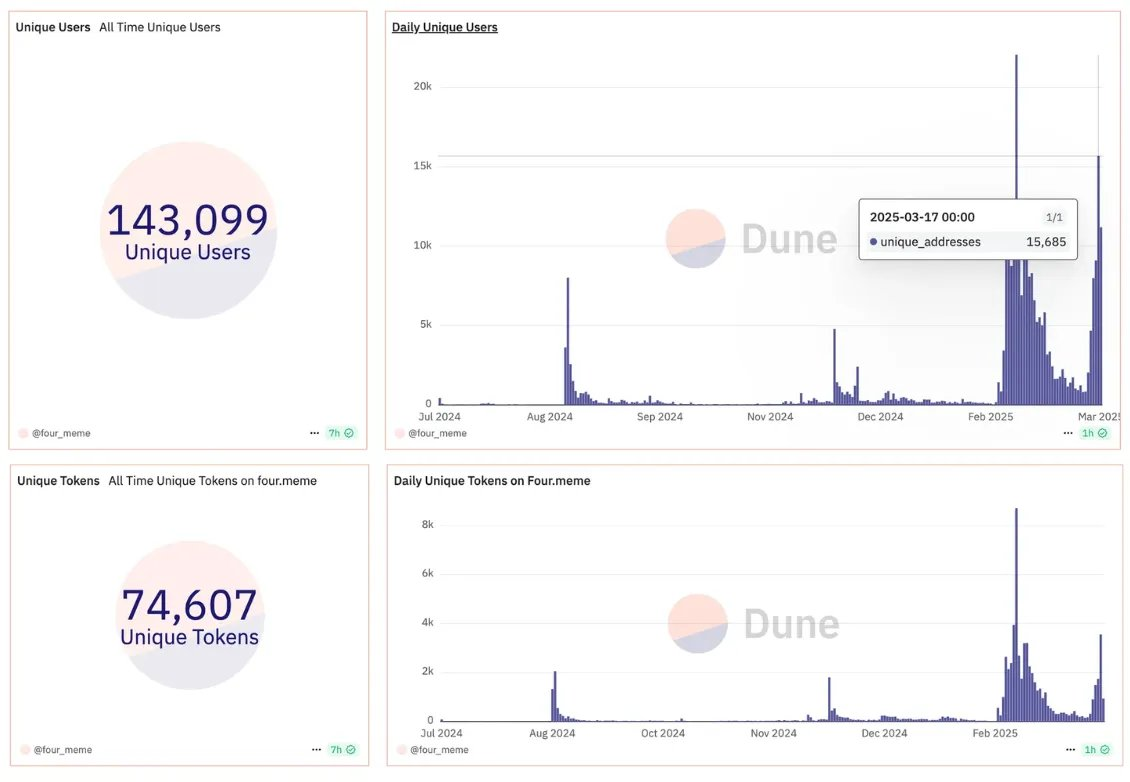Viewport: 1130px width, 782px height.
Task: Open @four_meme profile under Unique Tokens panel
Action: [x=61, y=749]
